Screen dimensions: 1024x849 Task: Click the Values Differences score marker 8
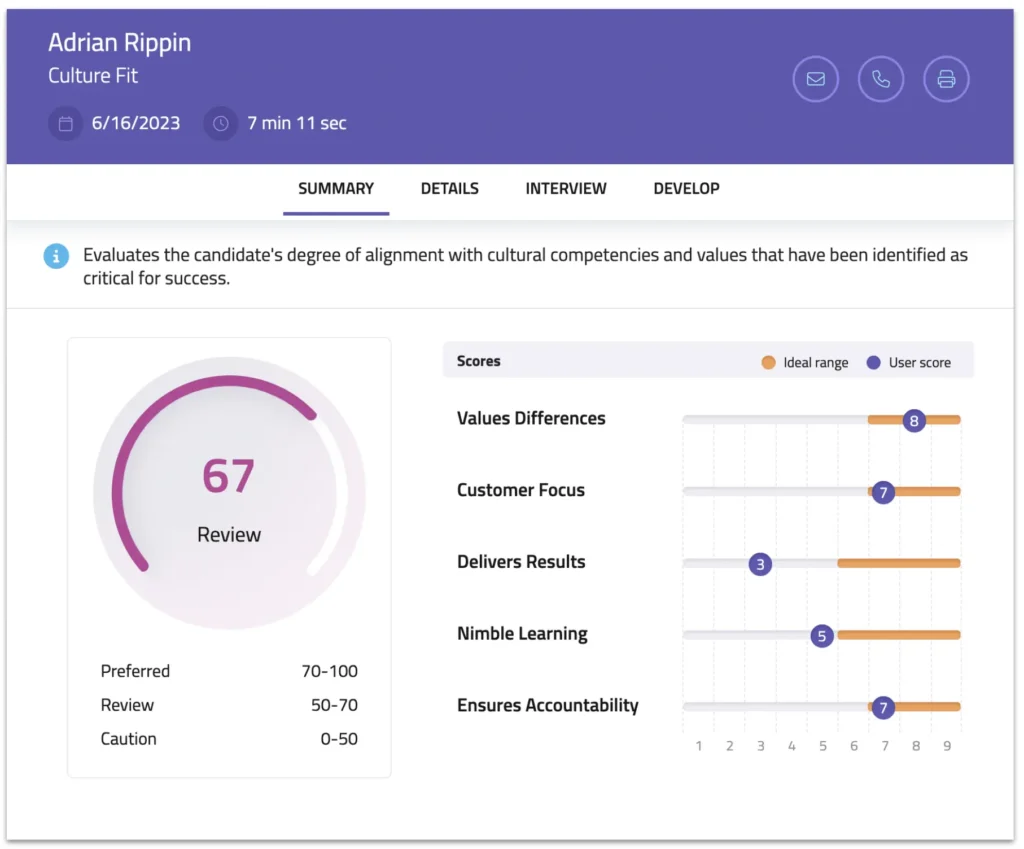click(x=913, y=421)
